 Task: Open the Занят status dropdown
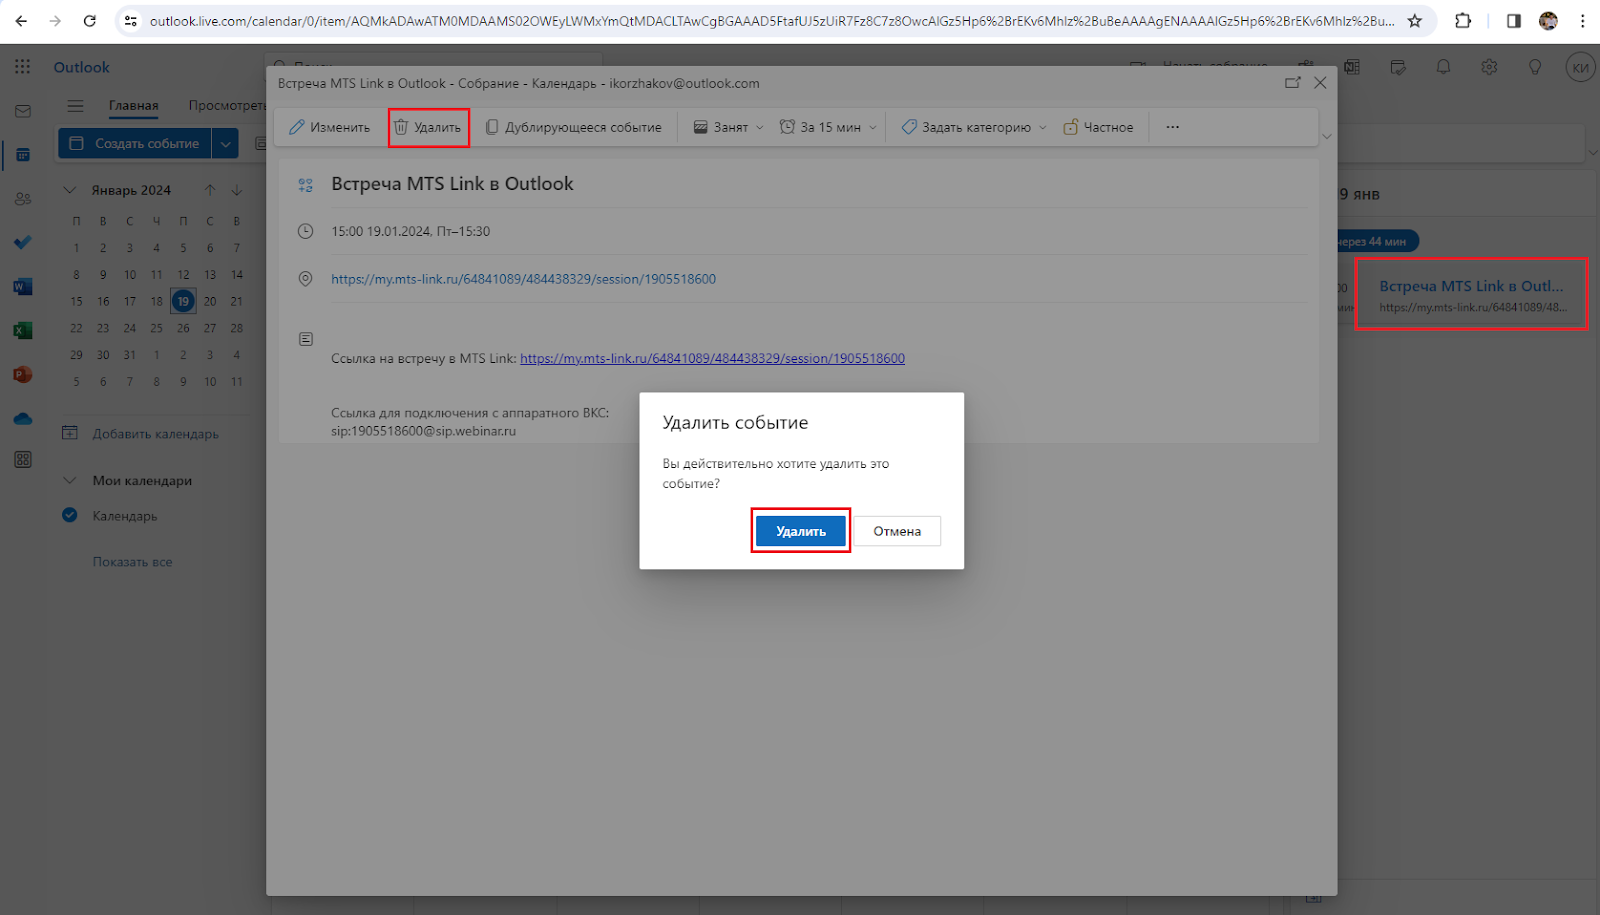[x=729, y=127]
